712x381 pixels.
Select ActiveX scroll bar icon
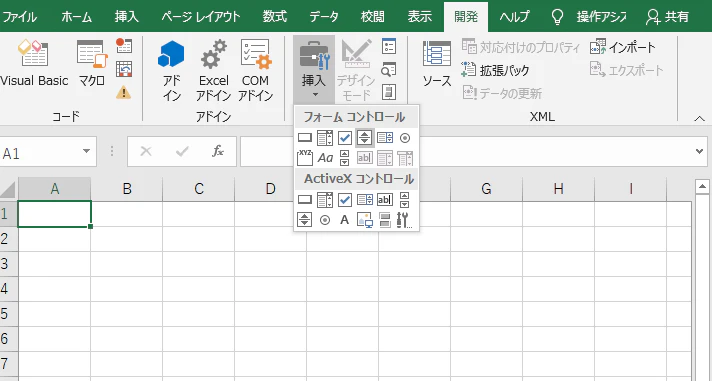[x=405, y=199]
